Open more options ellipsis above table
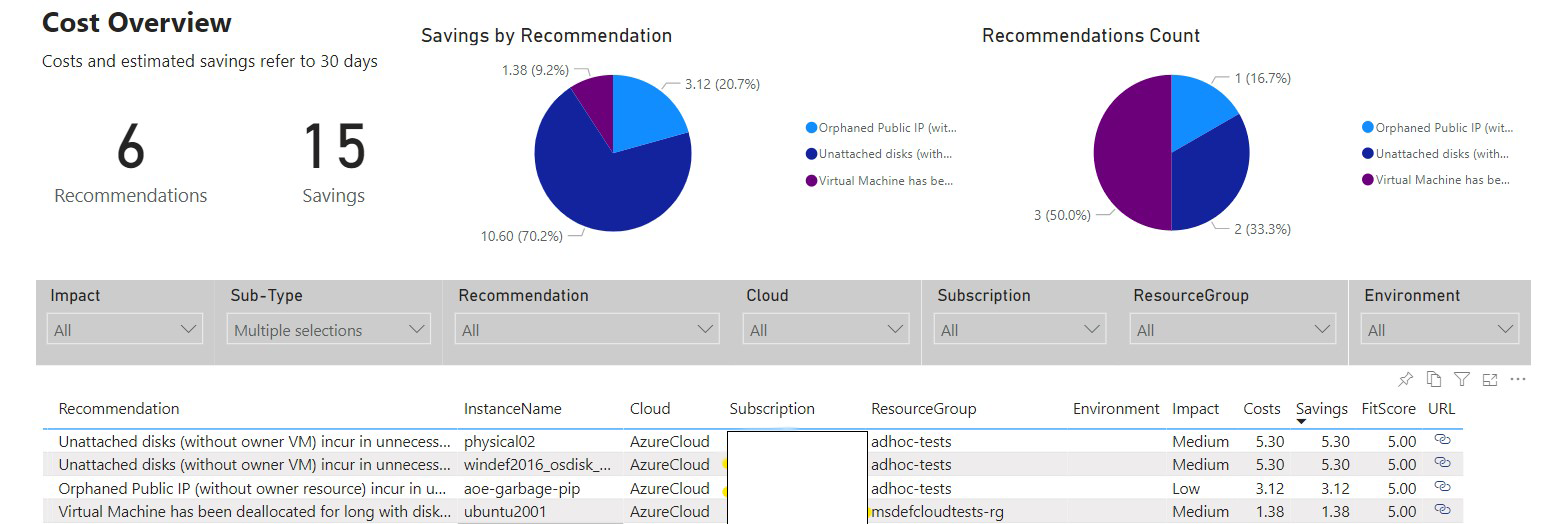 click(x=1518, y=379)
